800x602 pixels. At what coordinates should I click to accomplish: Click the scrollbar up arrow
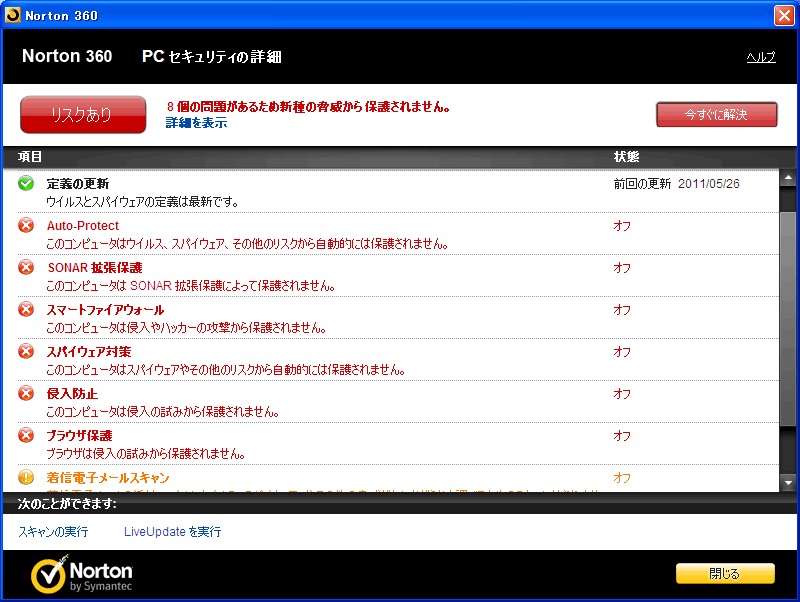[788, 178]
